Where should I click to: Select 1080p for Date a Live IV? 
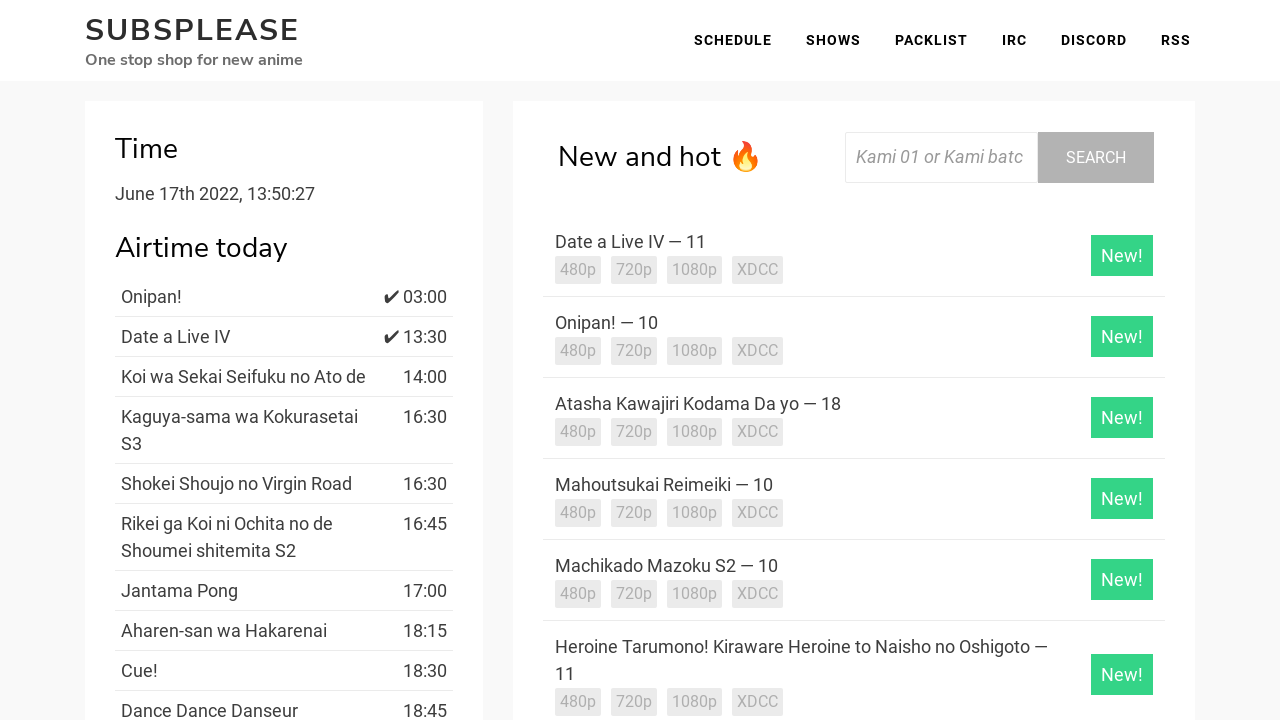coord(694,270)
